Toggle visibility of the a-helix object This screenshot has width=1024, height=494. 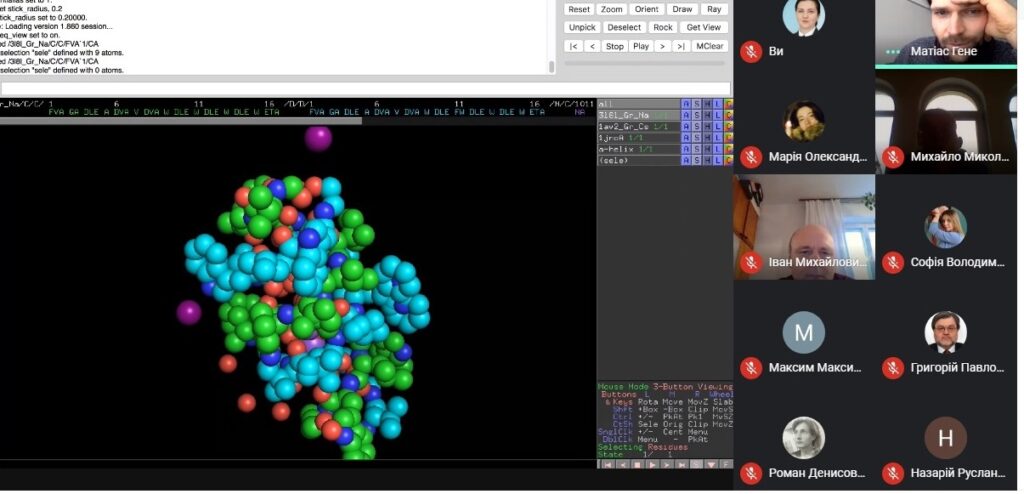click(639, 149)
